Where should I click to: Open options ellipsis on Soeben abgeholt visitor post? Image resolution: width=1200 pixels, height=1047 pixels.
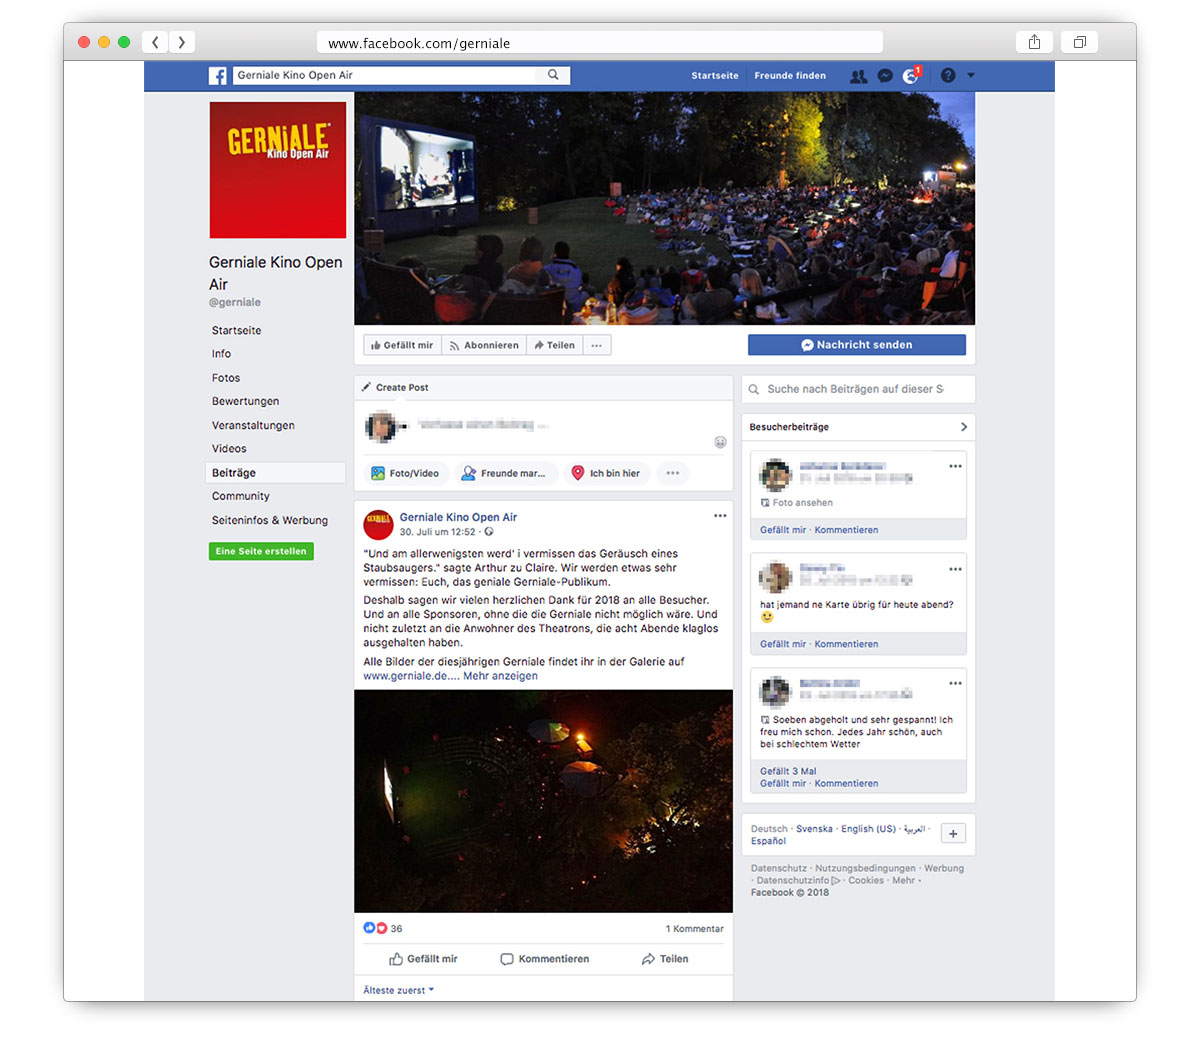(x=955, y=683)
